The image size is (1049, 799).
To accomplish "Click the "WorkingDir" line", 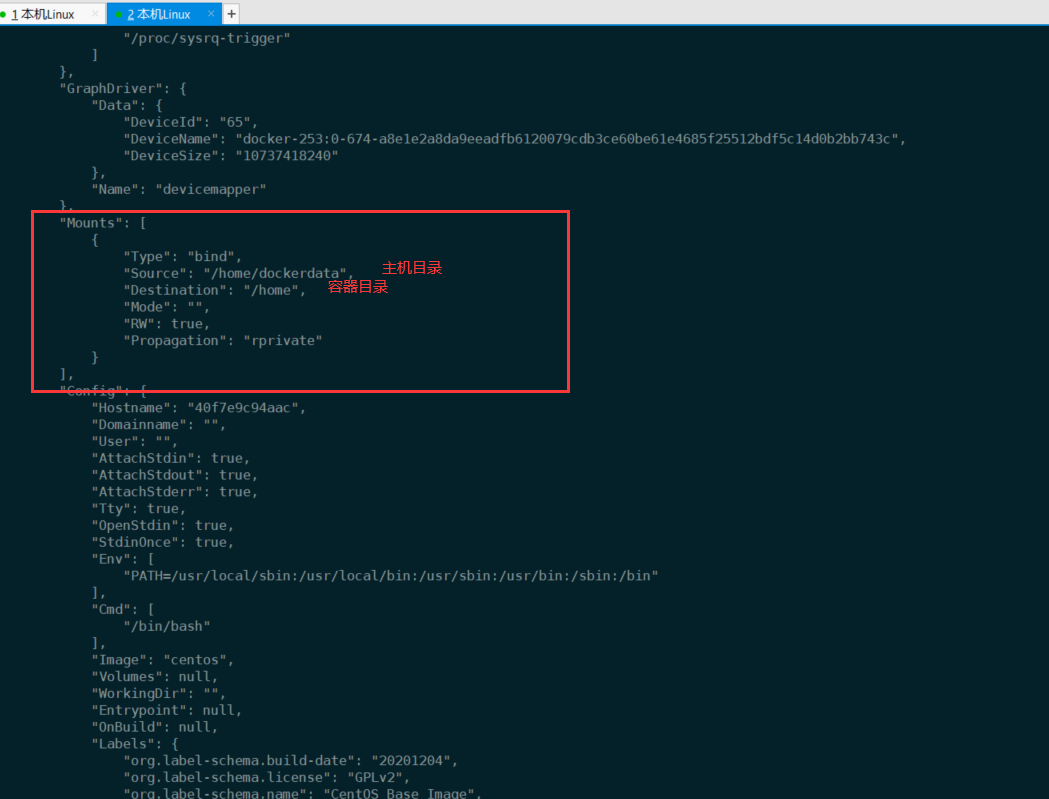I will pos(159,693).
